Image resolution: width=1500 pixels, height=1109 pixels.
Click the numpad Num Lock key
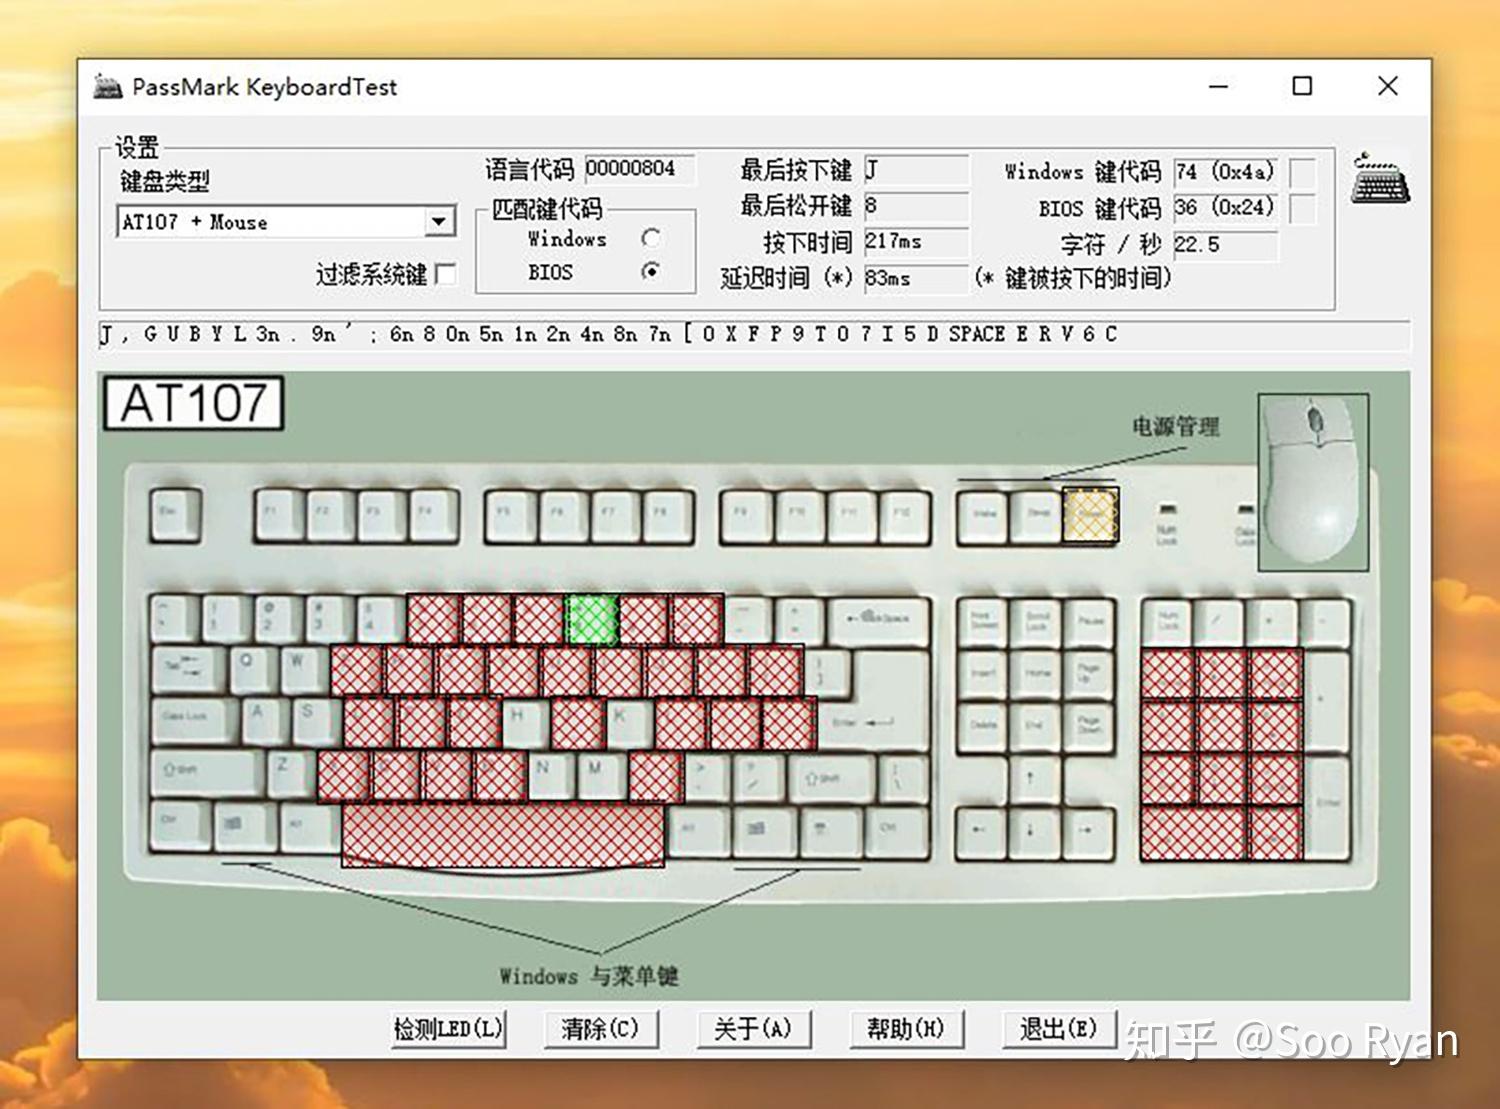pos(1167,622)
